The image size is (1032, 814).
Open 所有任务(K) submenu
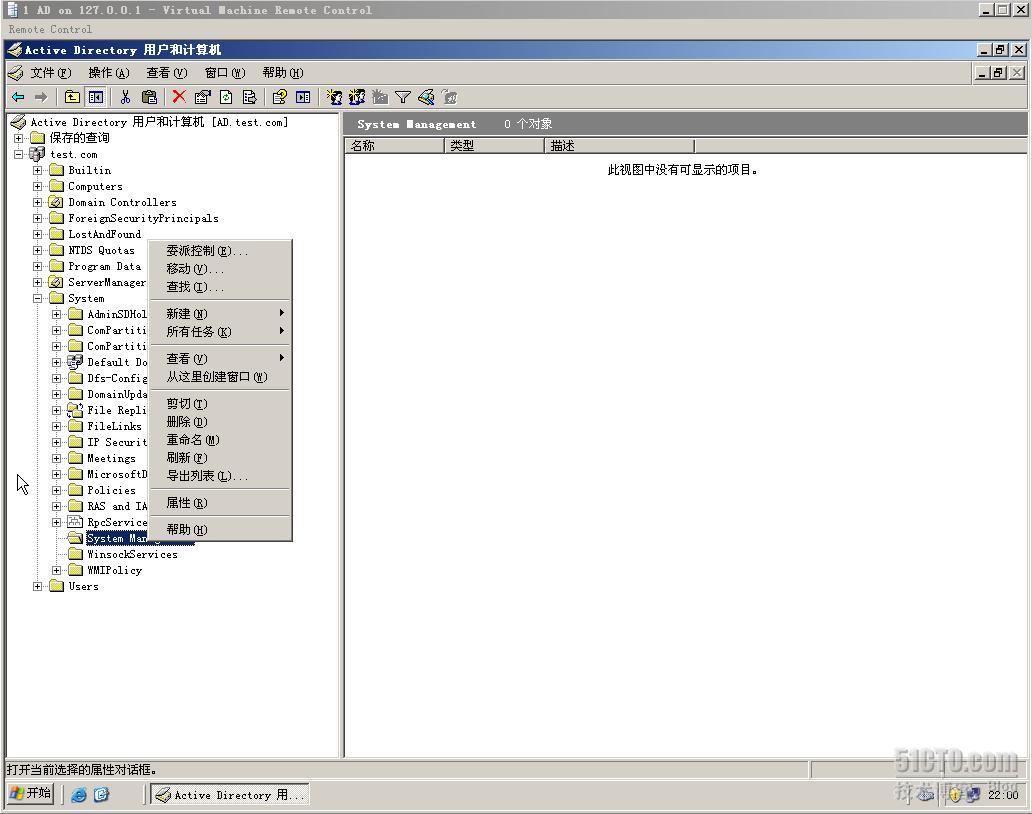click(220, 332)
